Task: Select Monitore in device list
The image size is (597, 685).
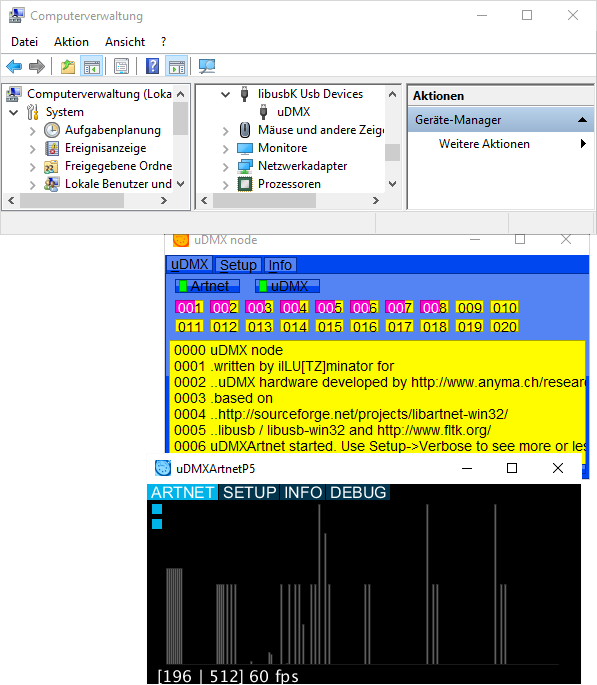Action: point(282,148)
